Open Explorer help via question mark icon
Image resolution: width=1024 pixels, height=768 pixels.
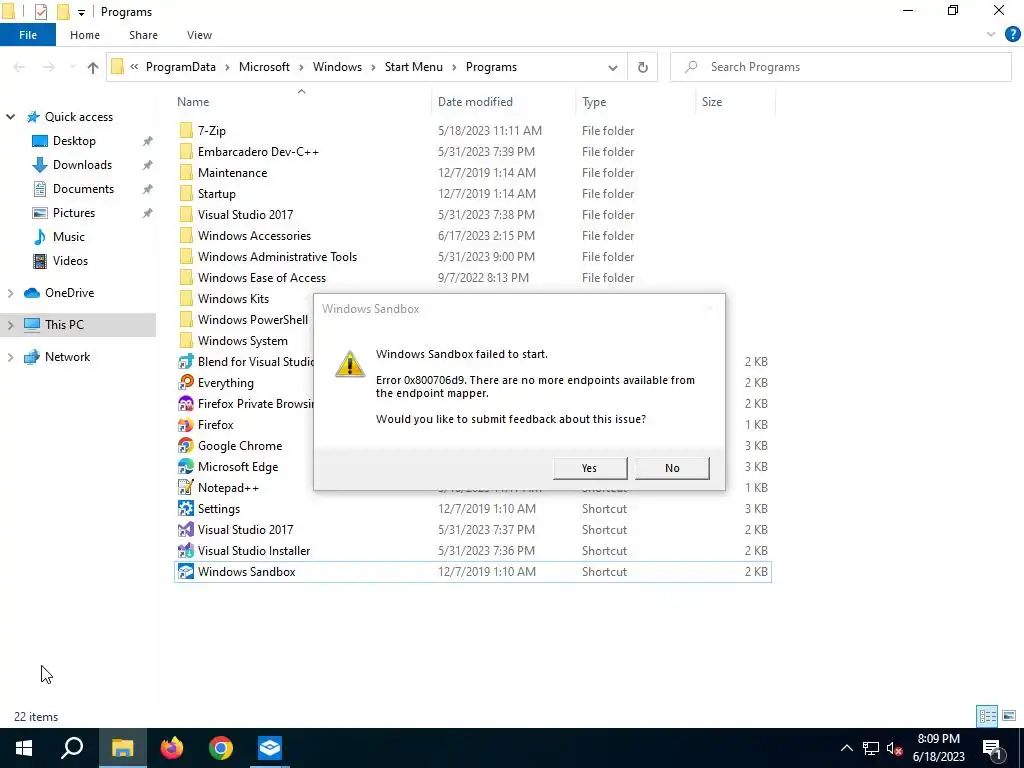pyautogui.click(x=1012, y=35)
